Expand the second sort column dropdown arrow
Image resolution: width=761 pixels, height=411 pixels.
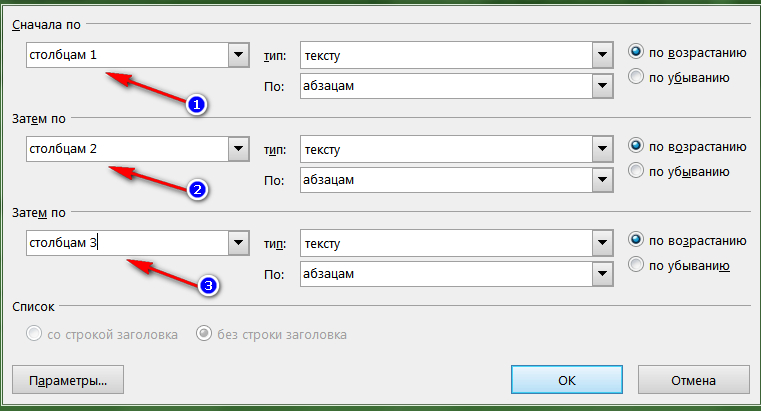coord(238,149)
